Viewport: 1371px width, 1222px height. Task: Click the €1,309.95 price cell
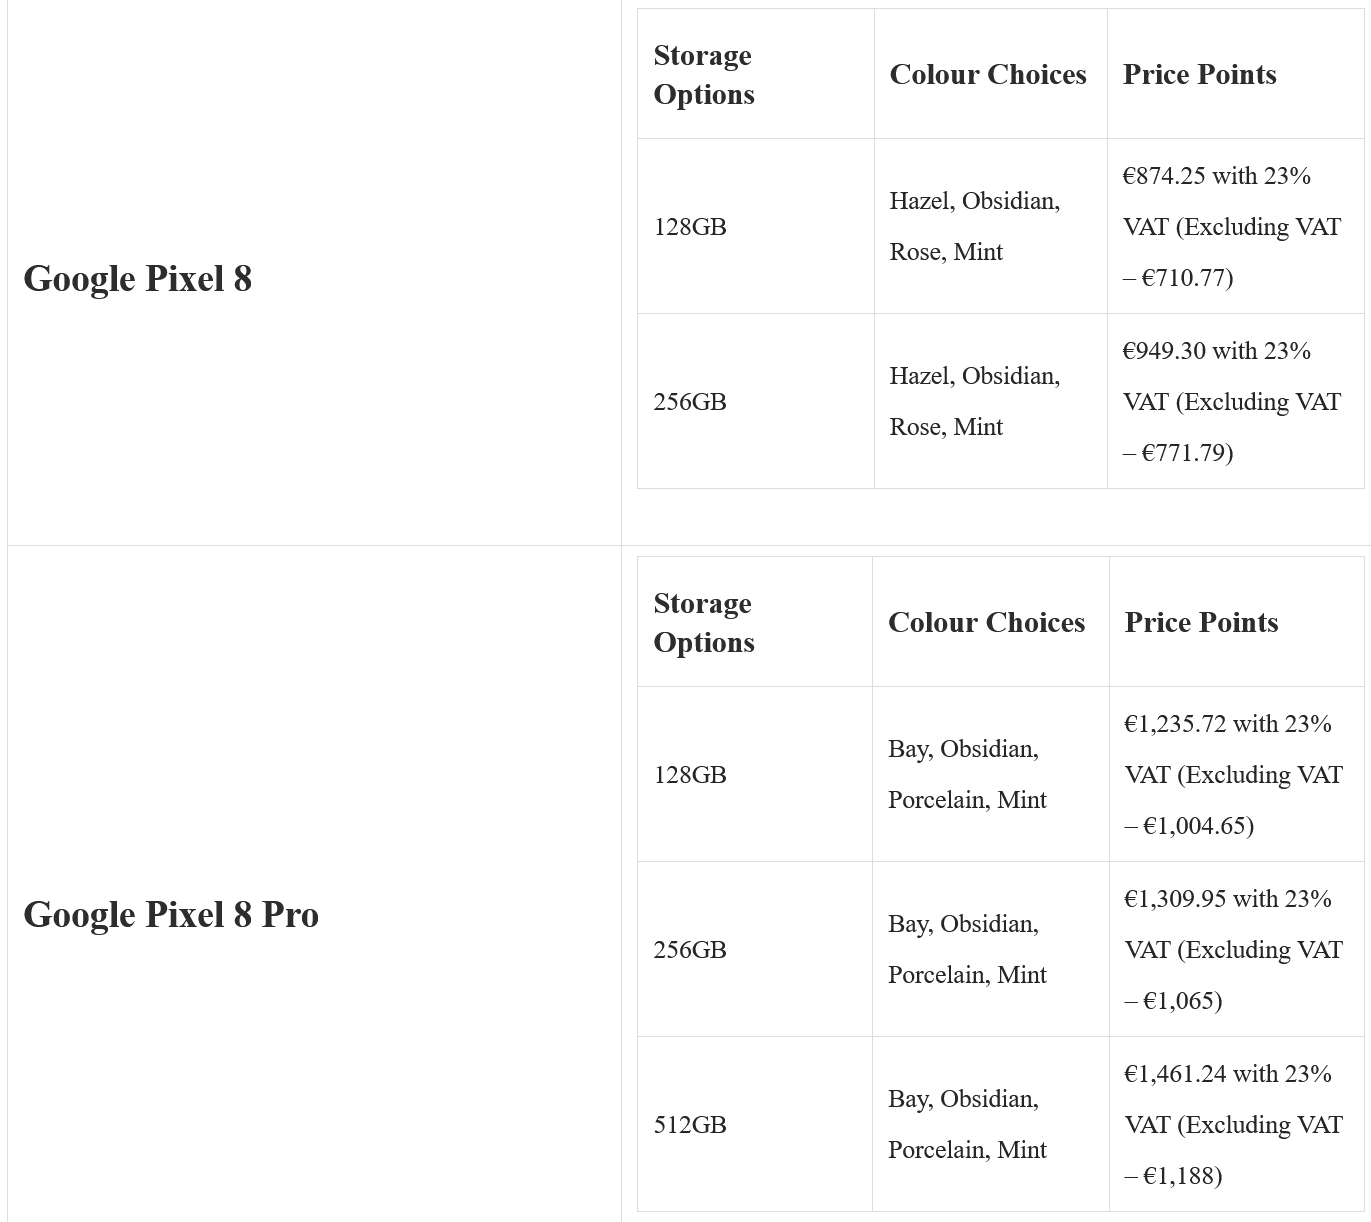point(1233,950)
